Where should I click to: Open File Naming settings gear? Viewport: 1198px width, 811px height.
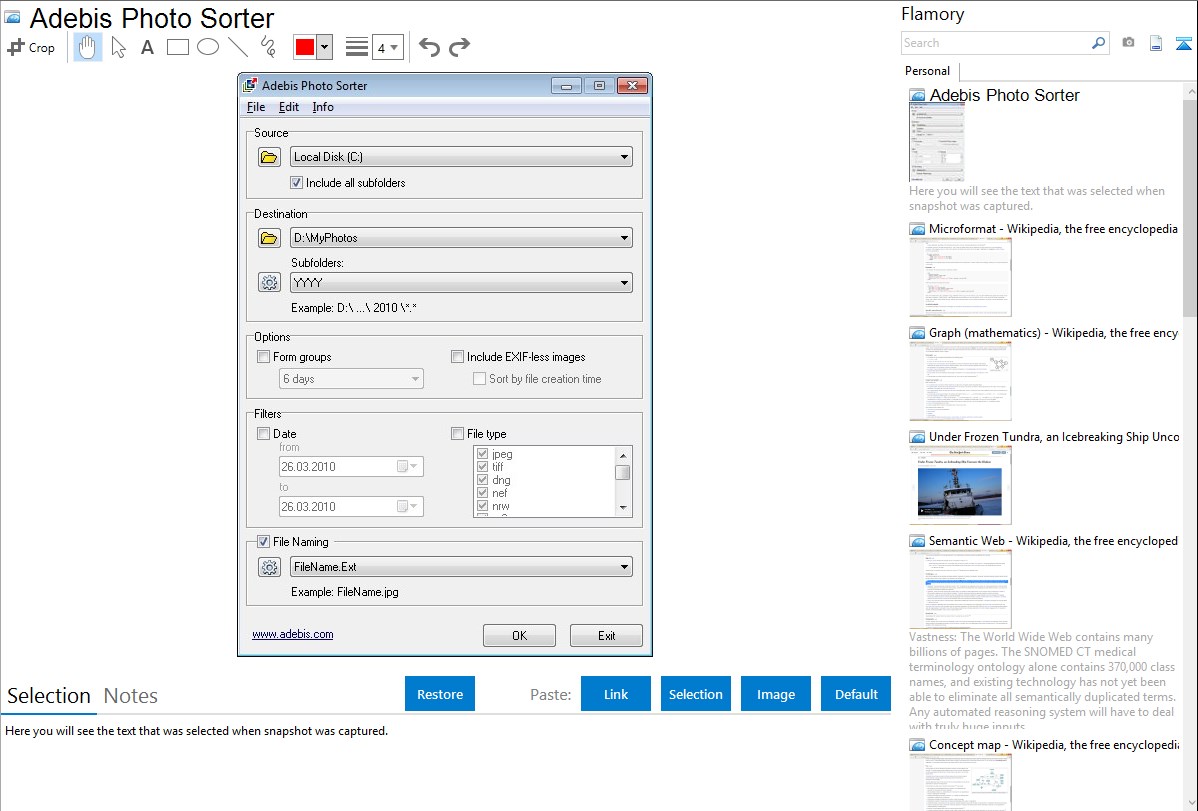(269, 567)
